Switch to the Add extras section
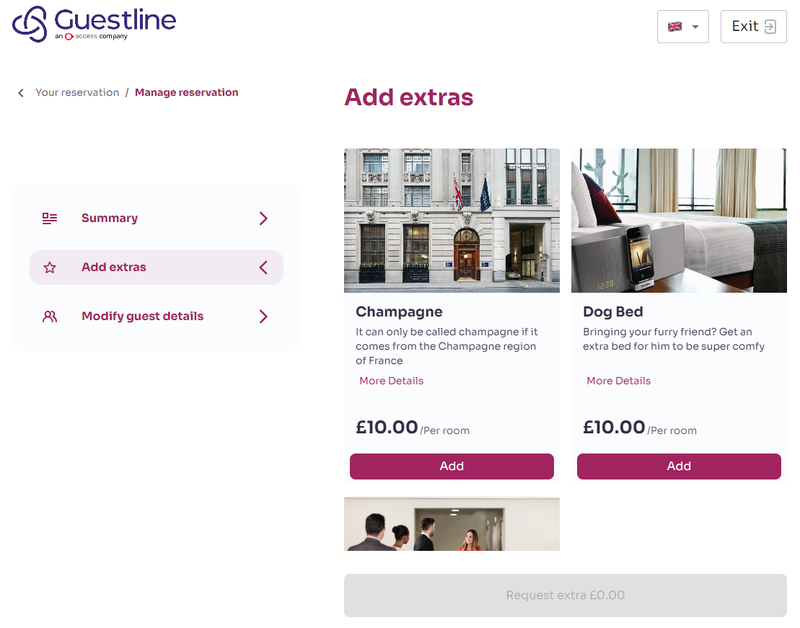The width and height of the screenshot is (800, 628). [x=113, y=267]
